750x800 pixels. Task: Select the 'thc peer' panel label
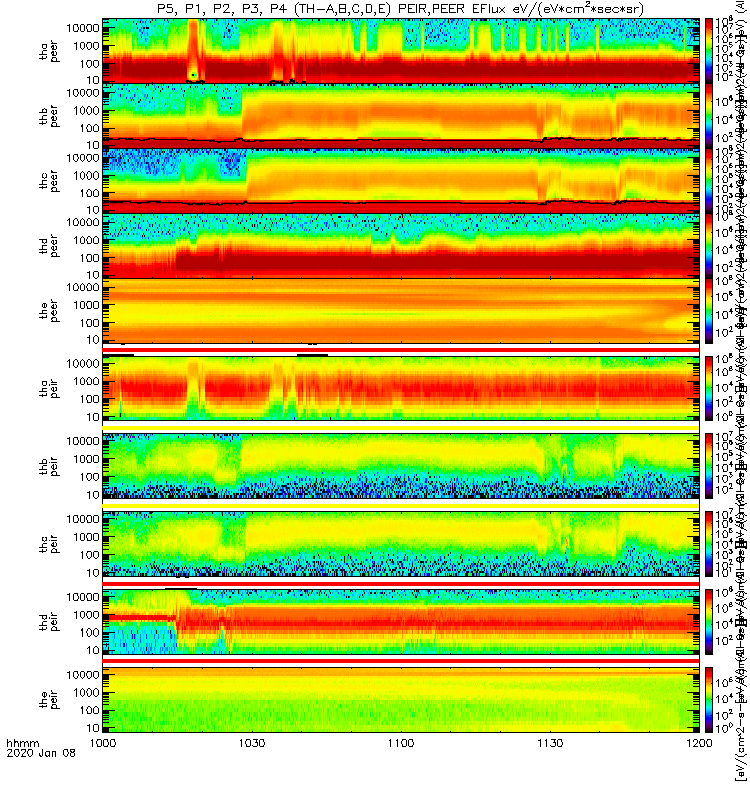click(49, 181)
